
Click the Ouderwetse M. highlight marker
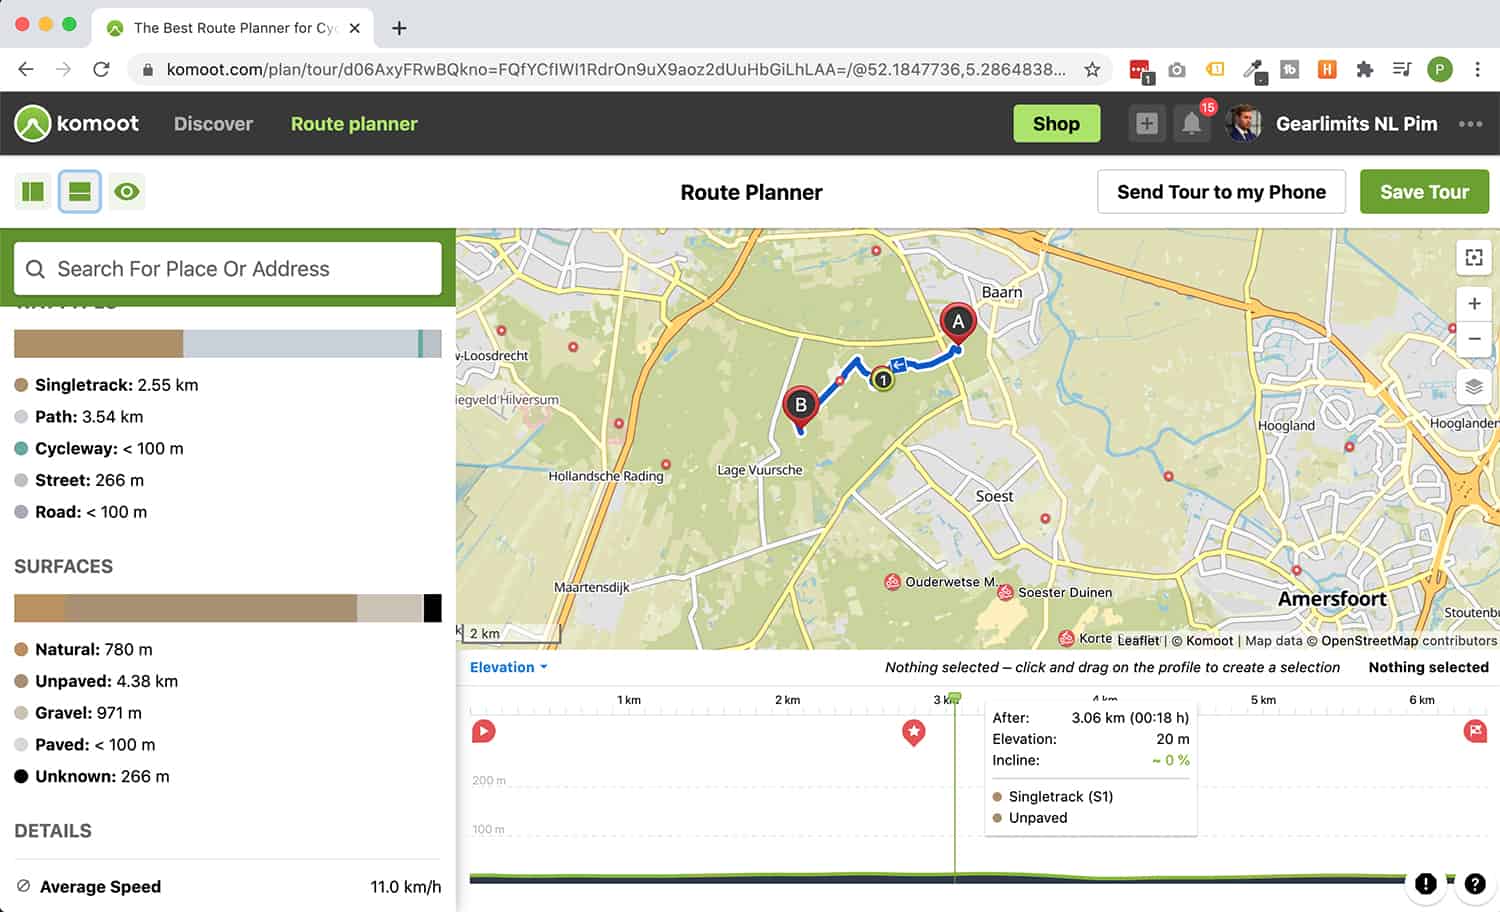coord(893,582)
